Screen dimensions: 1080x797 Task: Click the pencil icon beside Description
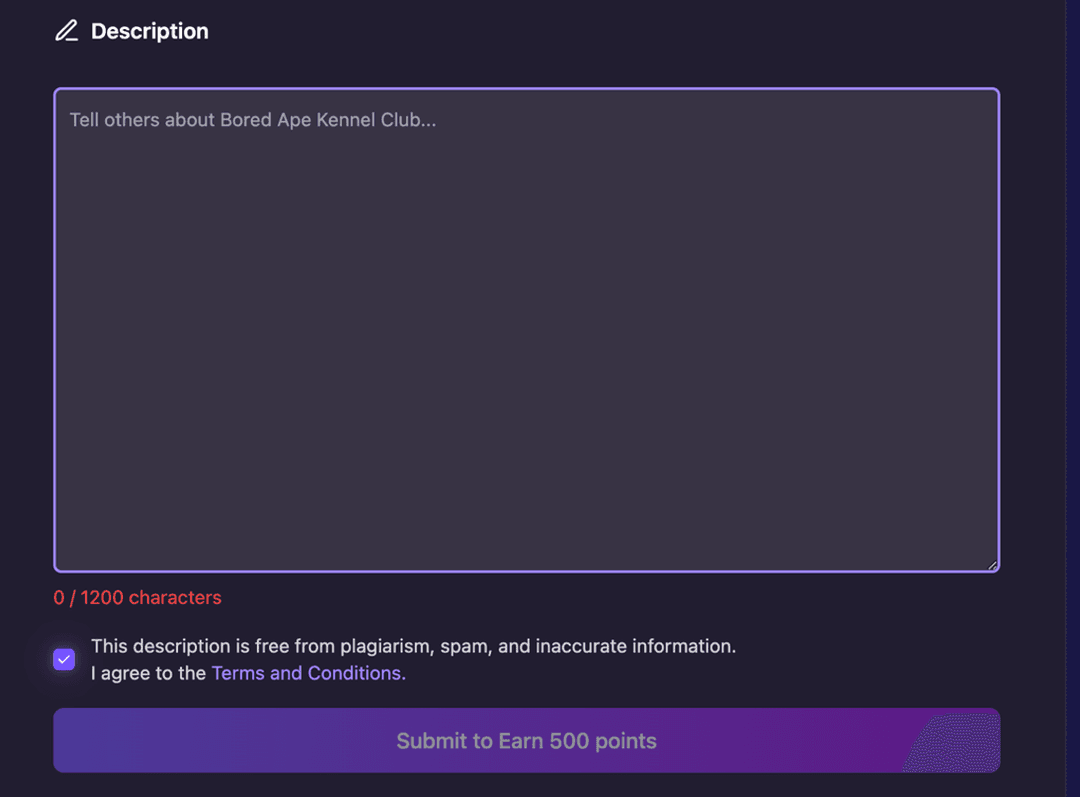[x=66, y=31]
